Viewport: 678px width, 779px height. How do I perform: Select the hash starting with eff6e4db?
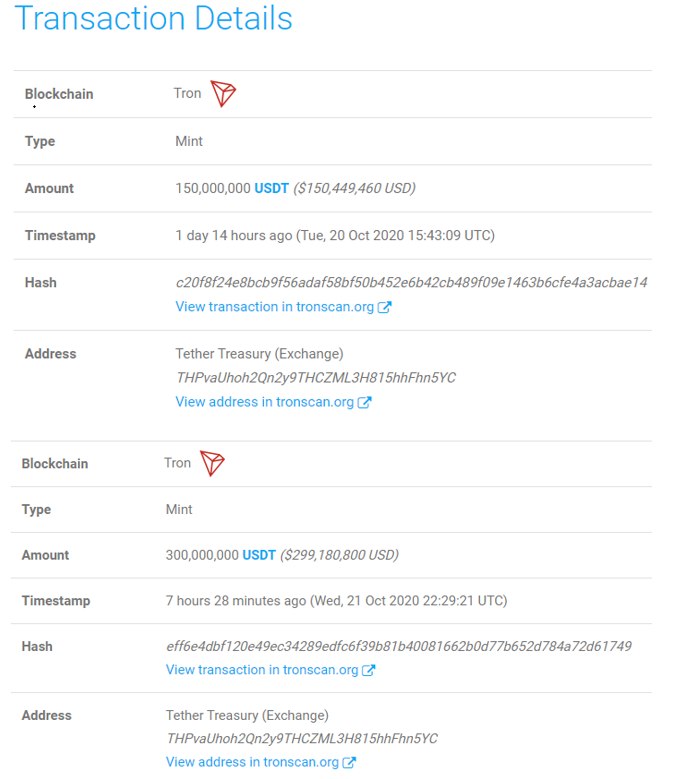point(398,646)
